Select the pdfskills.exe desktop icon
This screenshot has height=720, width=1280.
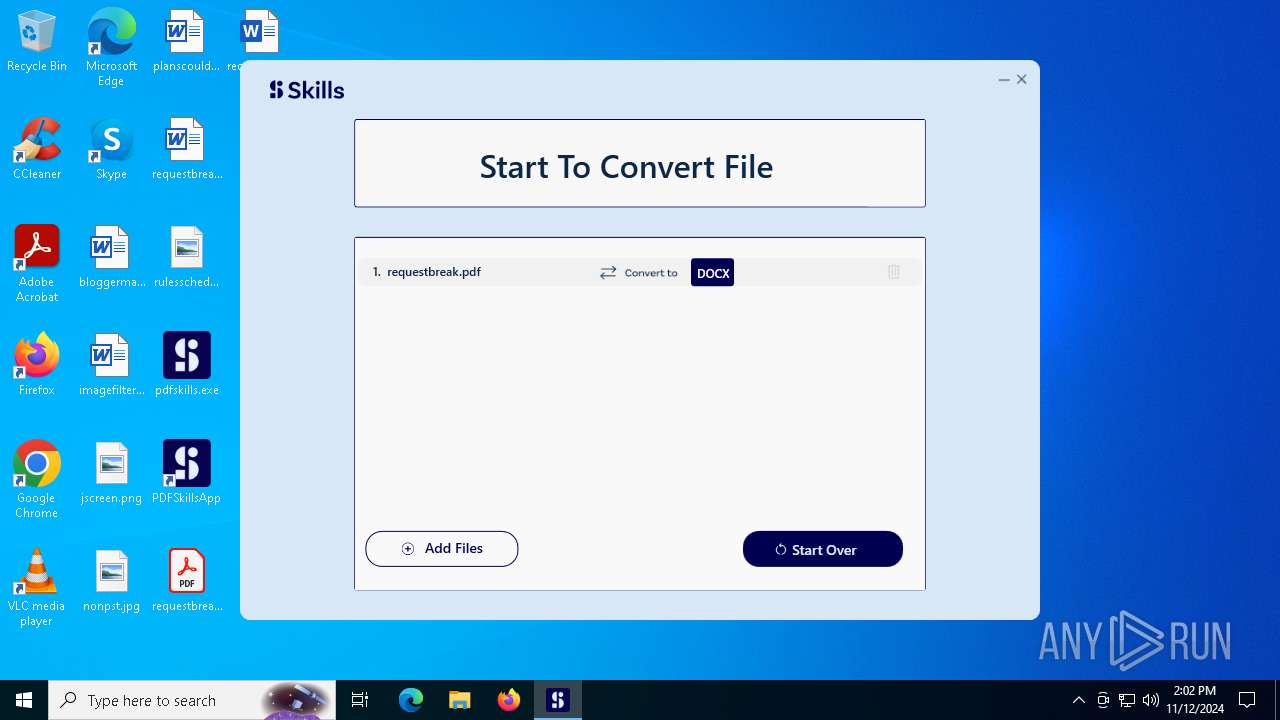click(x=186, y=366)
